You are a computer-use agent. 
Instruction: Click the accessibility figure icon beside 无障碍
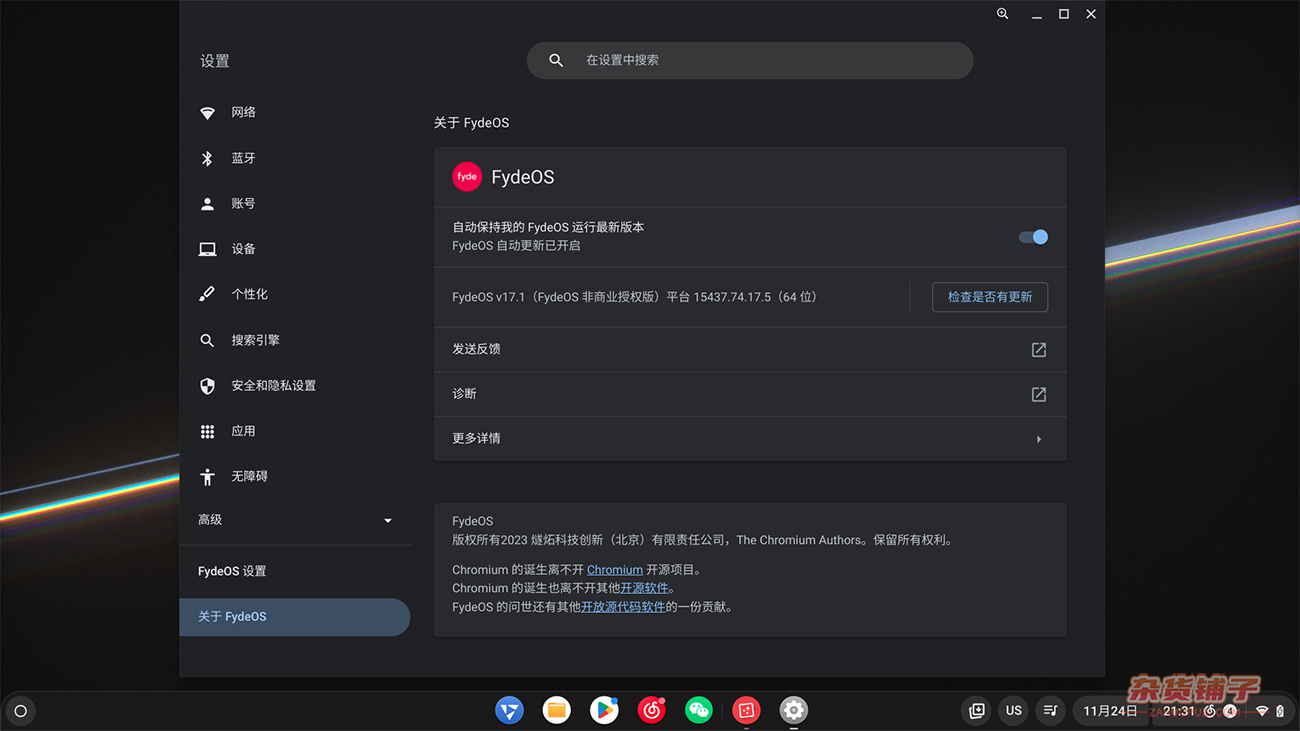click(207, 477)
